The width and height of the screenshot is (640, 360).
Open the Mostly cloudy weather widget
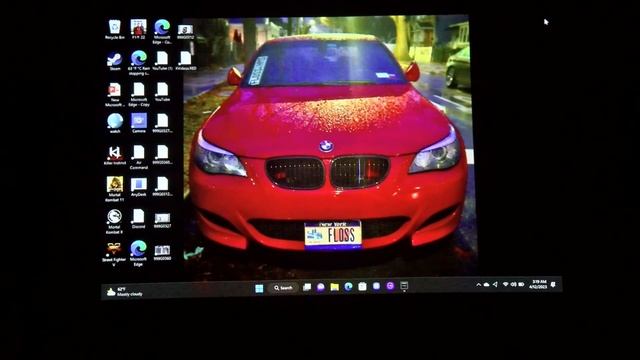pyautogui.click(x=124, y=291)
